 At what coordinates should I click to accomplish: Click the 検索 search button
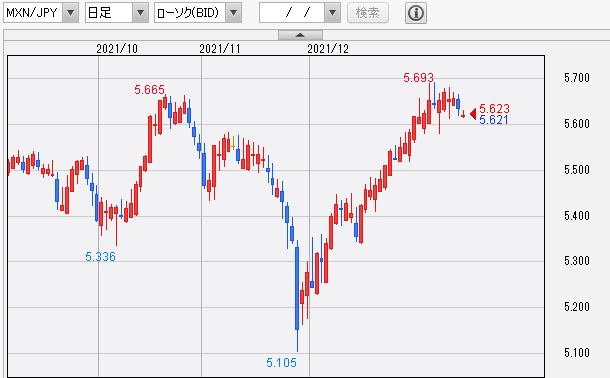point(368,13)
